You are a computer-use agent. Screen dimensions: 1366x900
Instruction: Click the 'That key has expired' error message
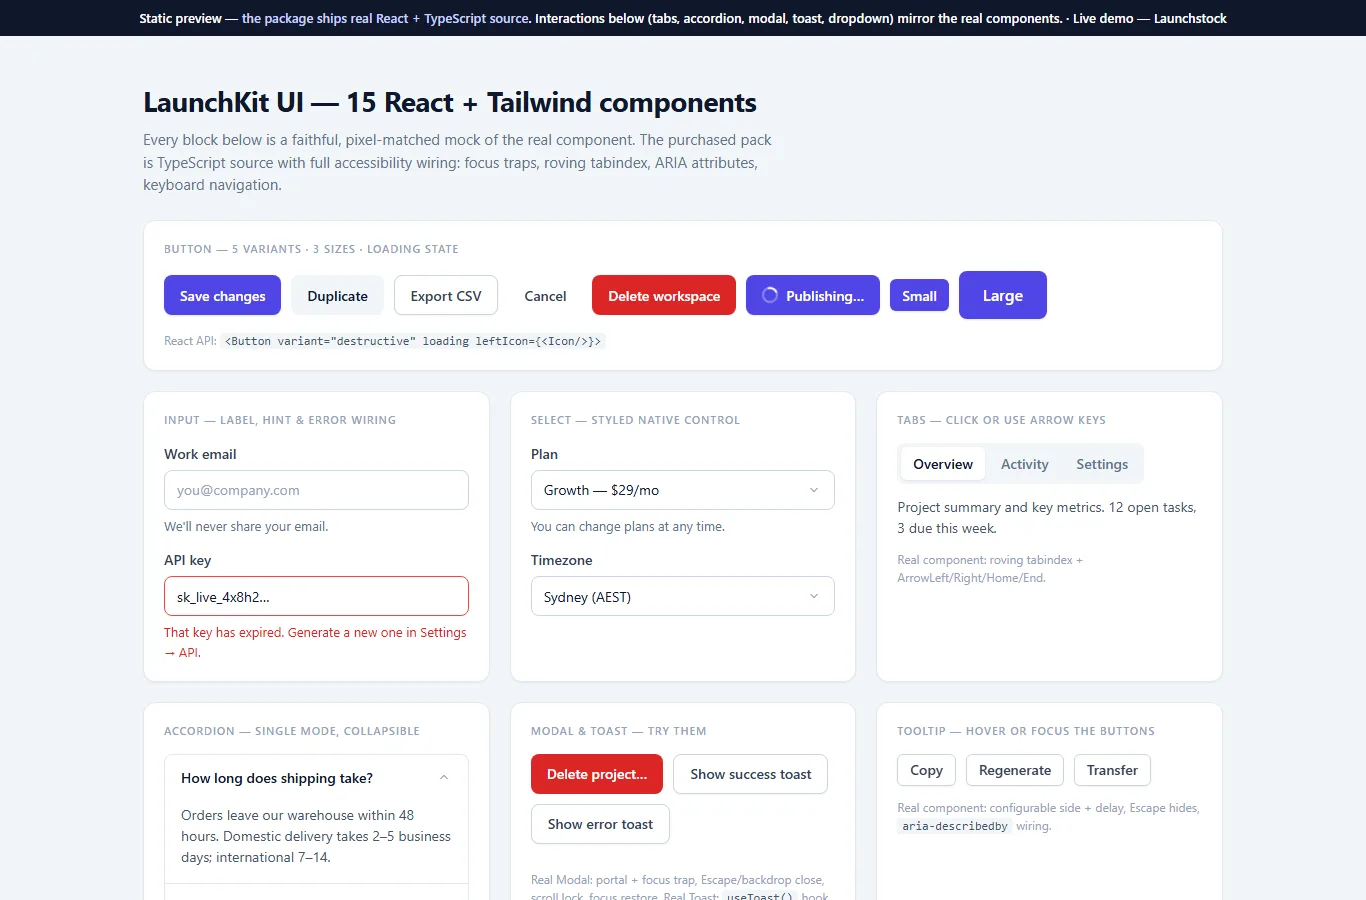click(x=315, y=642)
